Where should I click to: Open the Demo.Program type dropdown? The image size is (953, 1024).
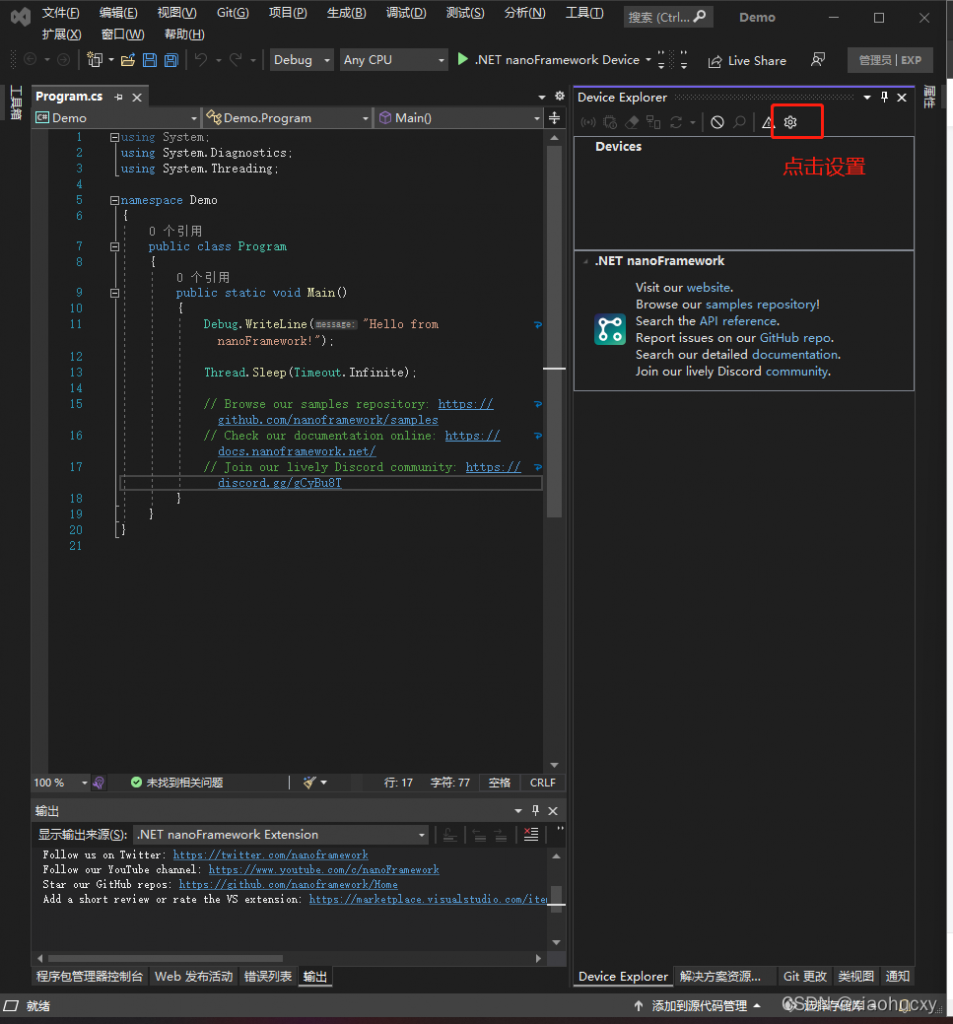coord(287,118)
